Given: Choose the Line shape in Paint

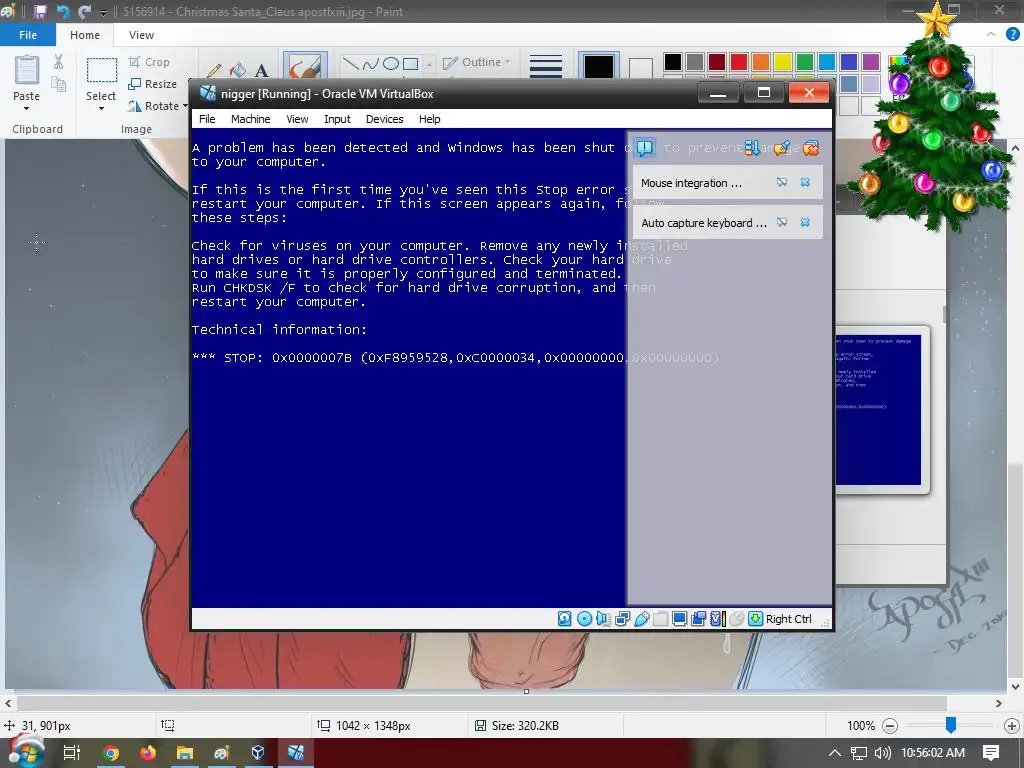Looking at the screenshot, I should [x=351, y=63].
